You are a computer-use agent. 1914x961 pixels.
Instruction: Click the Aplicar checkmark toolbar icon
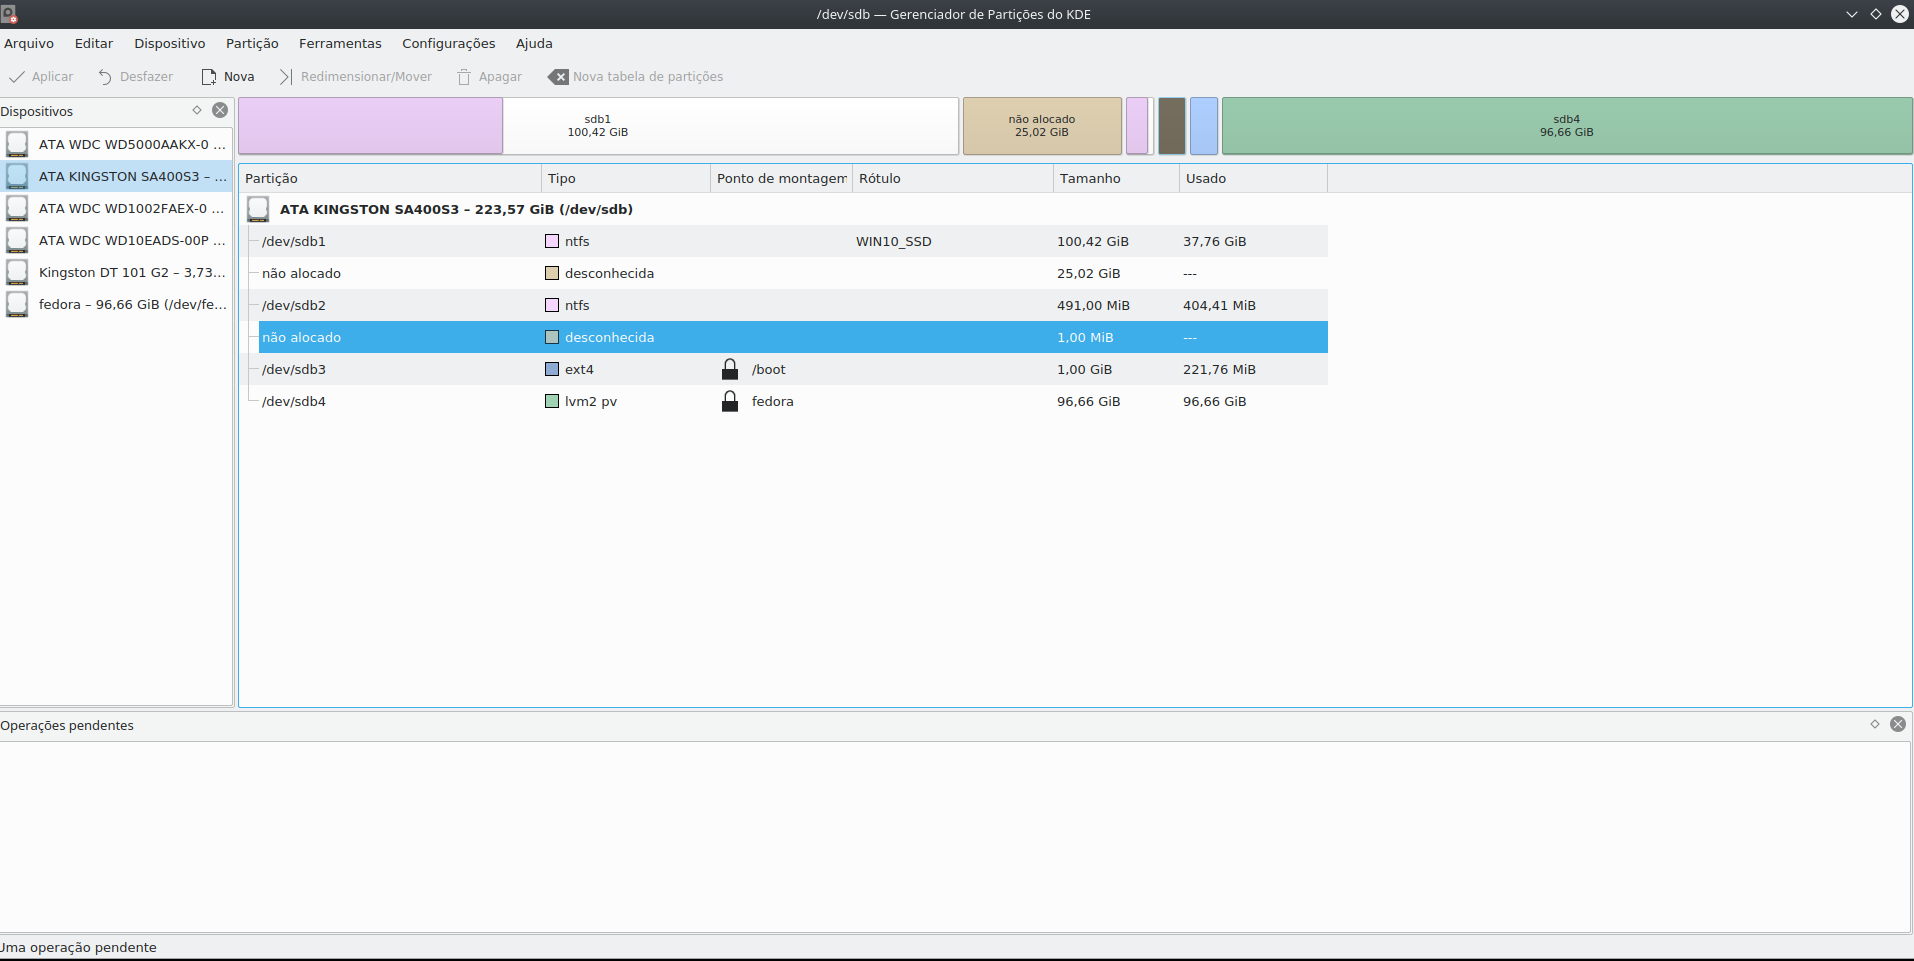pos(17,77)
